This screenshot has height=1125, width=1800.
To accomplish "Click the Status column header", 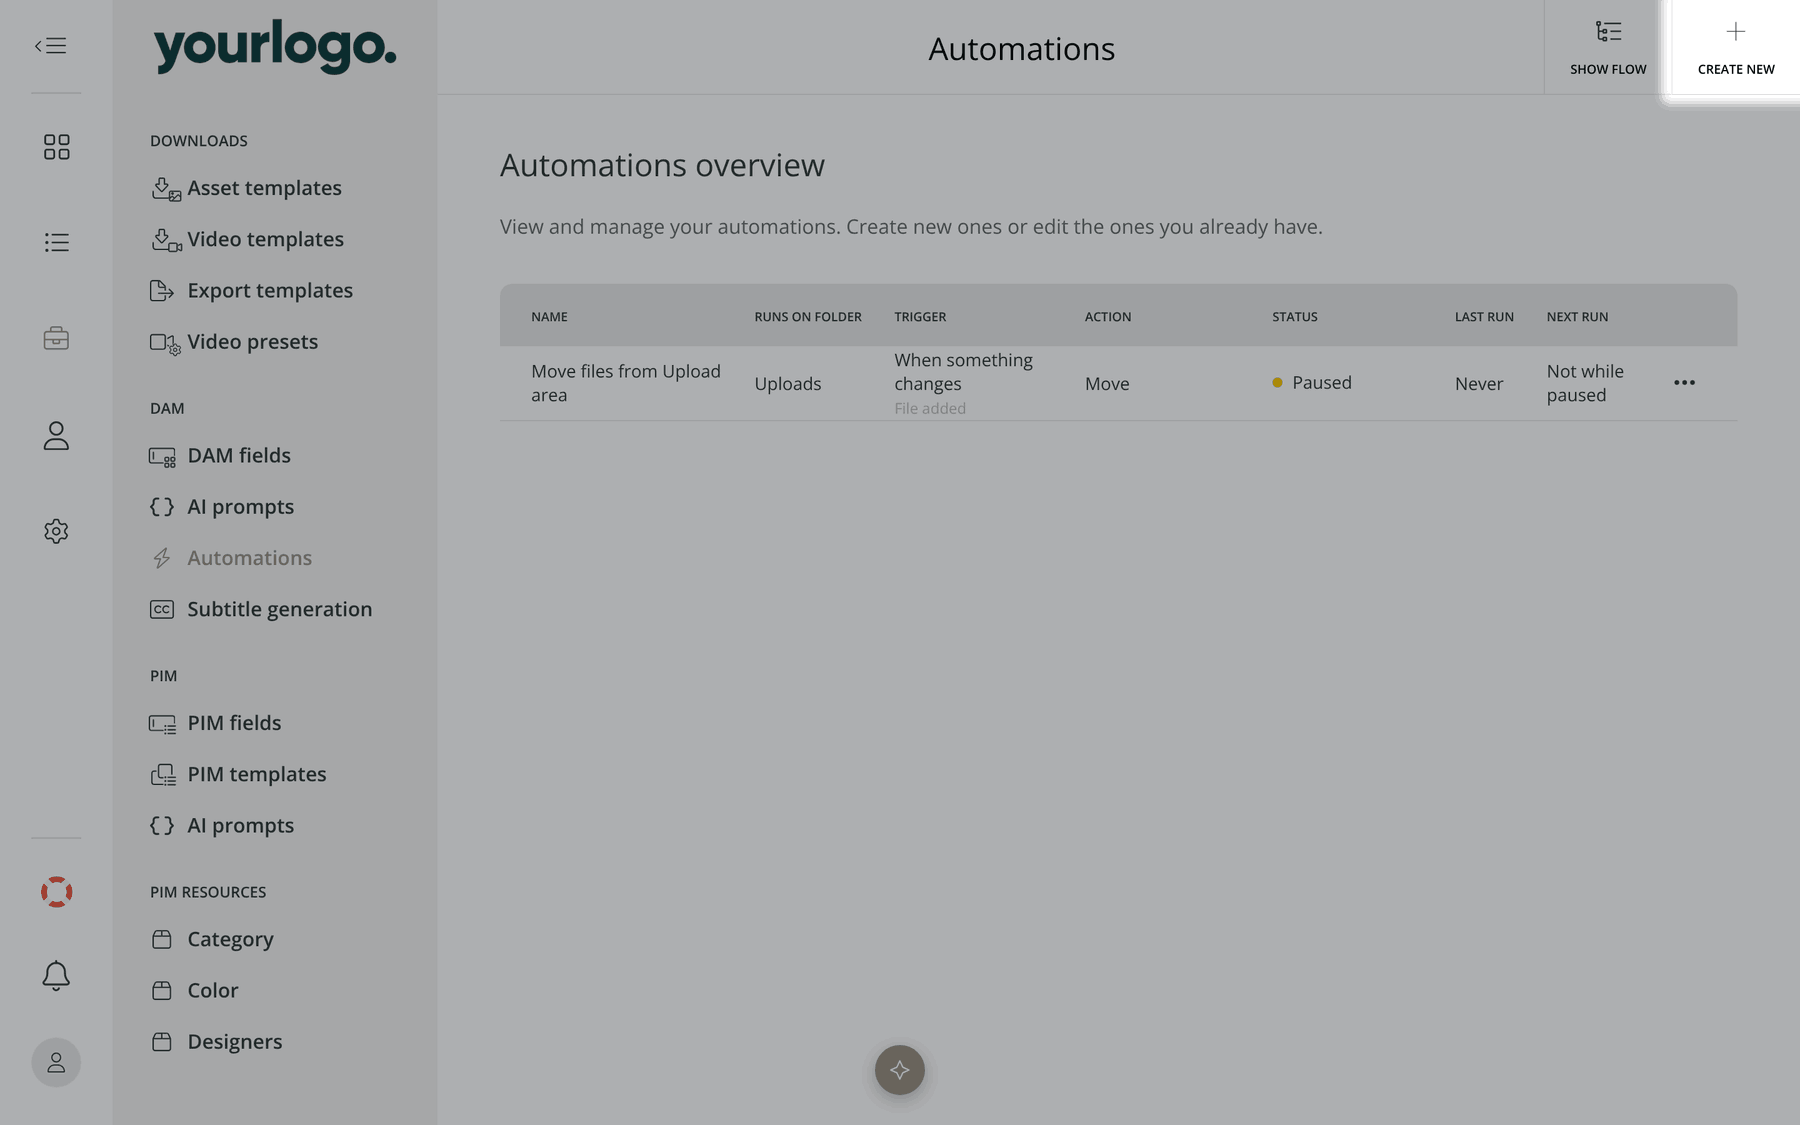I will tap(1295, 317).
